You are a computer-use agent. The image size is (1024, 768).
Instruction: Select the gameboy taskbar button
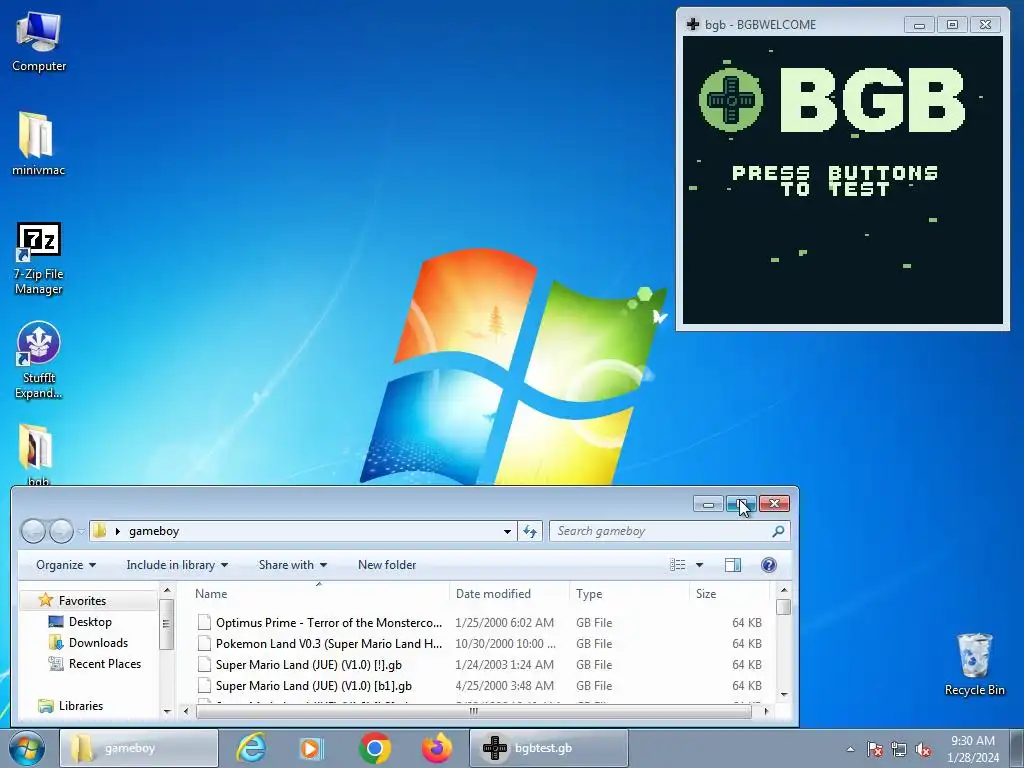(138, 748)
